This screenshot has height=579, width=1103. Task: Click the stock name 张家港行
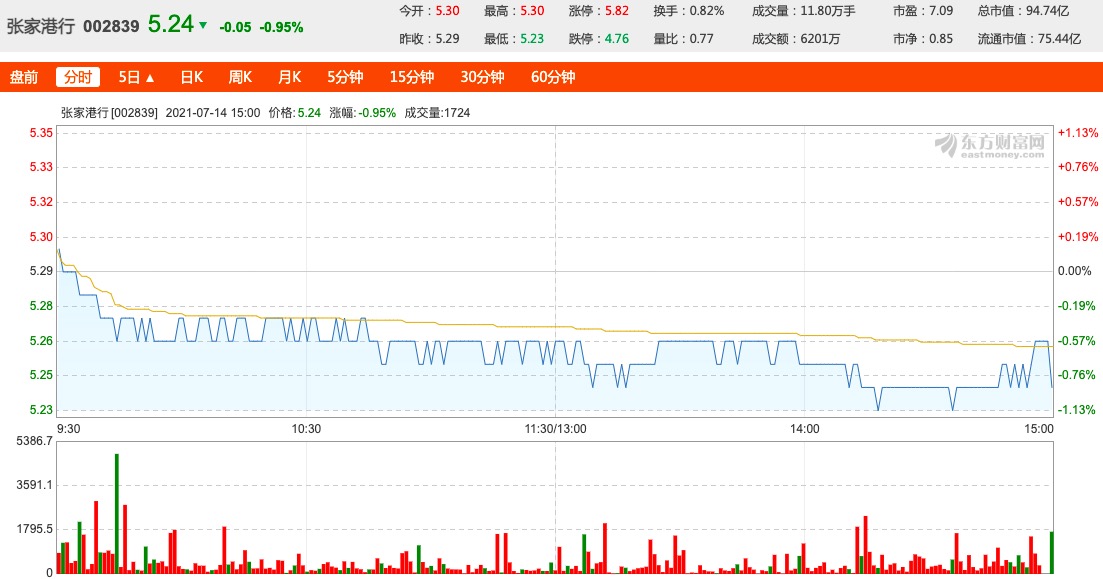point(41,27)
